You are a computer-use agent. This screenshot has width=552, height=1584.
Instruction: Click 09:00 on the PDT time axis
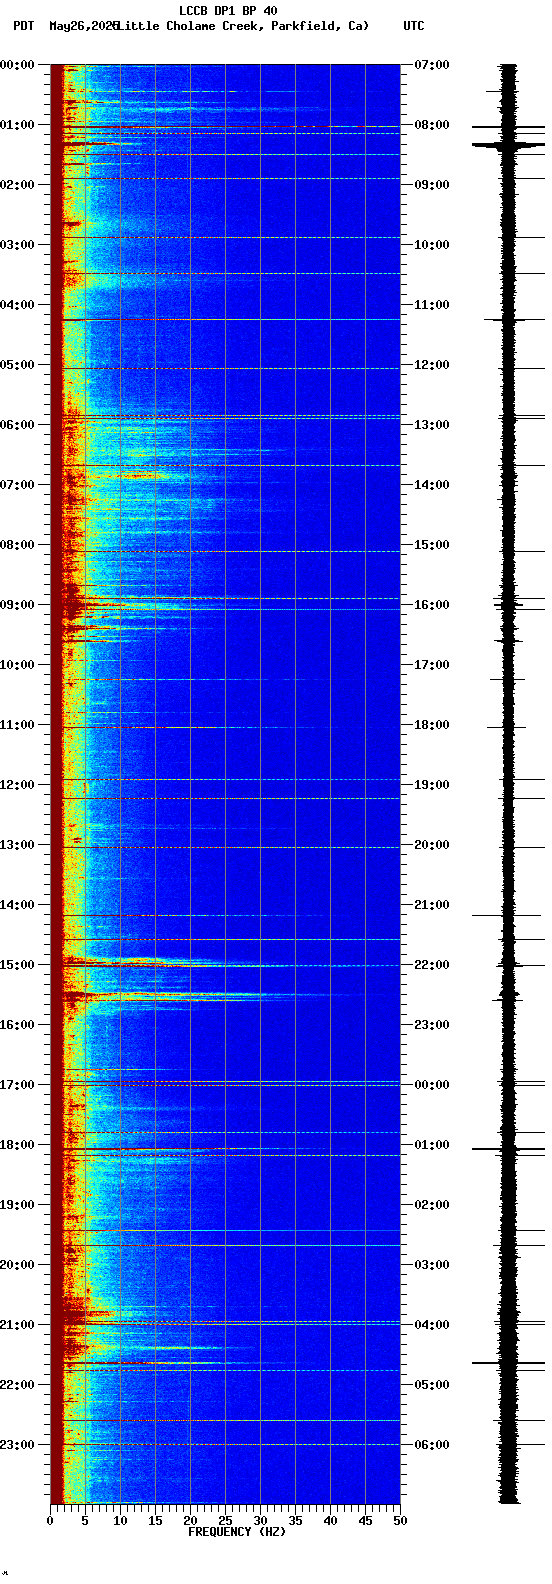pyautogui.click(x=18, y=605)
